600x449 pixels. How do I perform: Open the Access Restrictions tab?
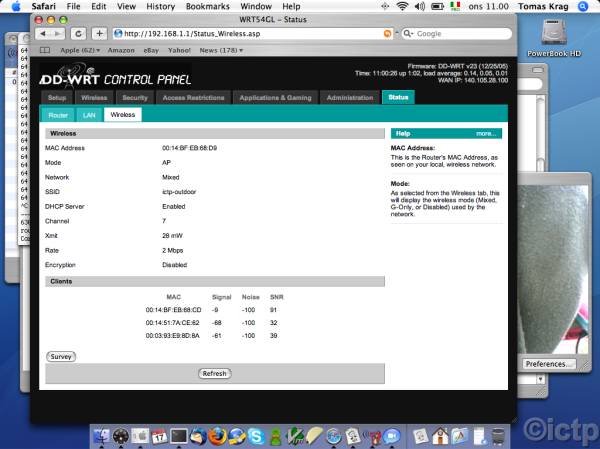[193, 98]
